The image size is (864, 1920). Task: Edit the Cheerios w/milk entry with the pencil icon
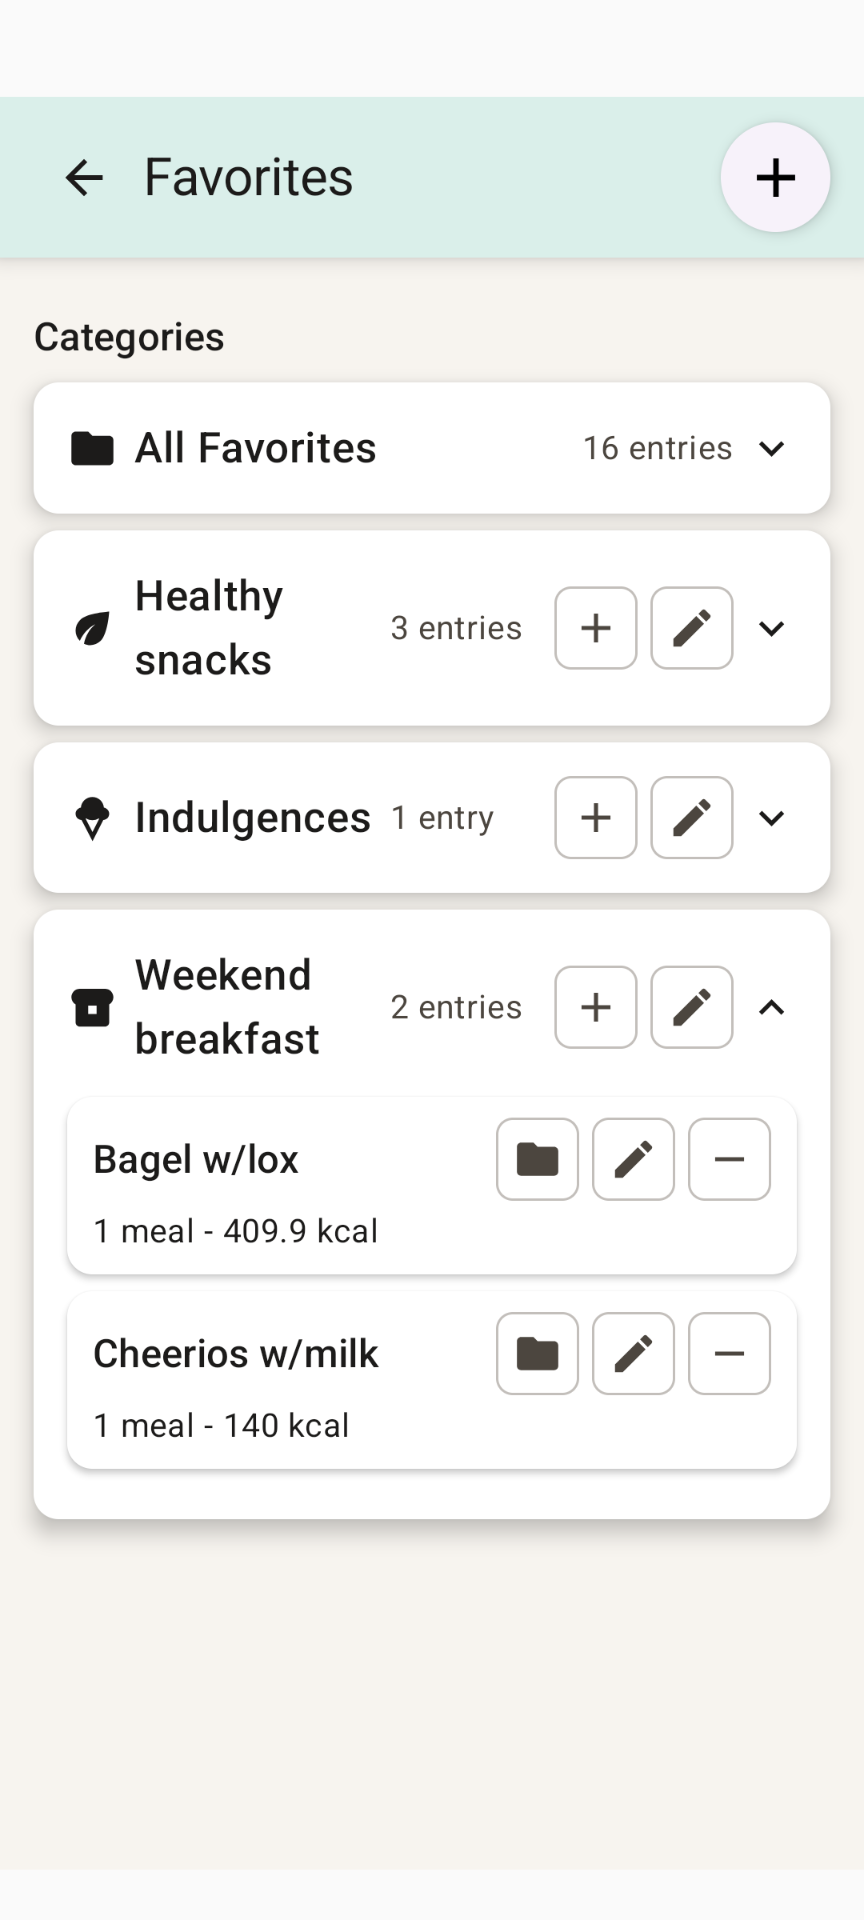click(x=633, y=1353)
